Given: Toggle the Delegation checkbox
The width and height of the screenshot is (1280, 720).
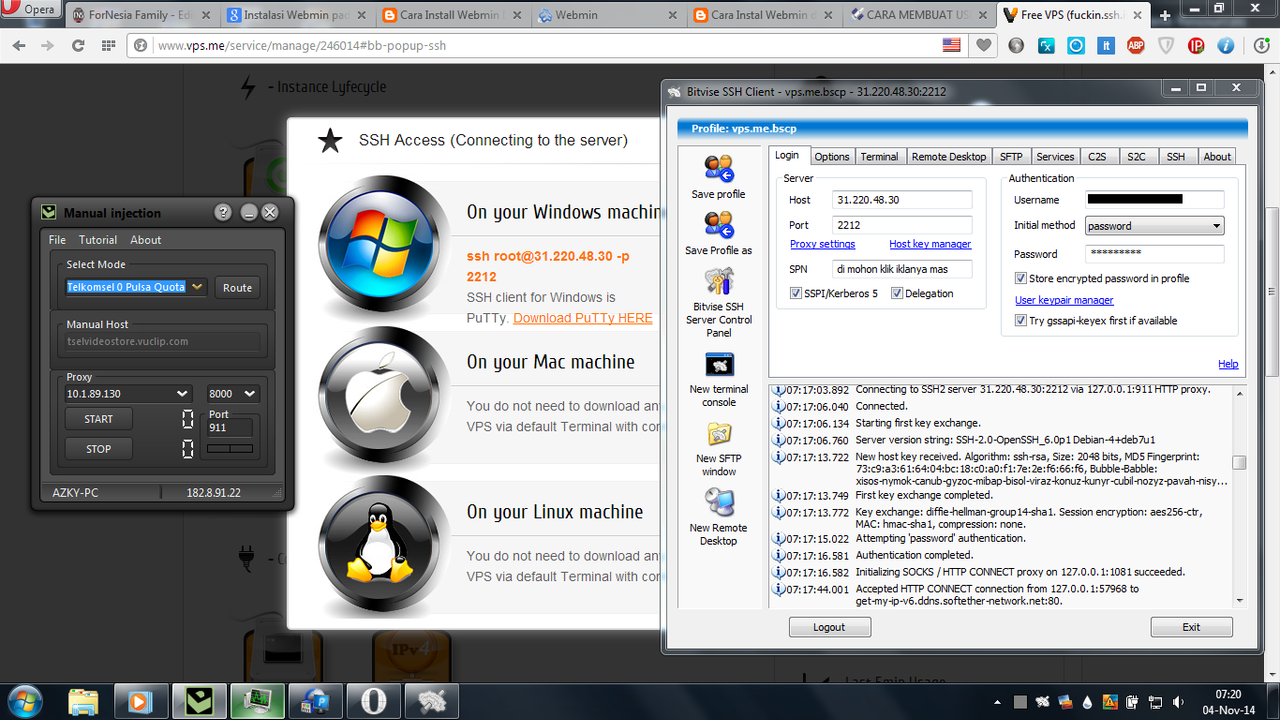Looking at the screenshot, I should [x=897, y=293].
